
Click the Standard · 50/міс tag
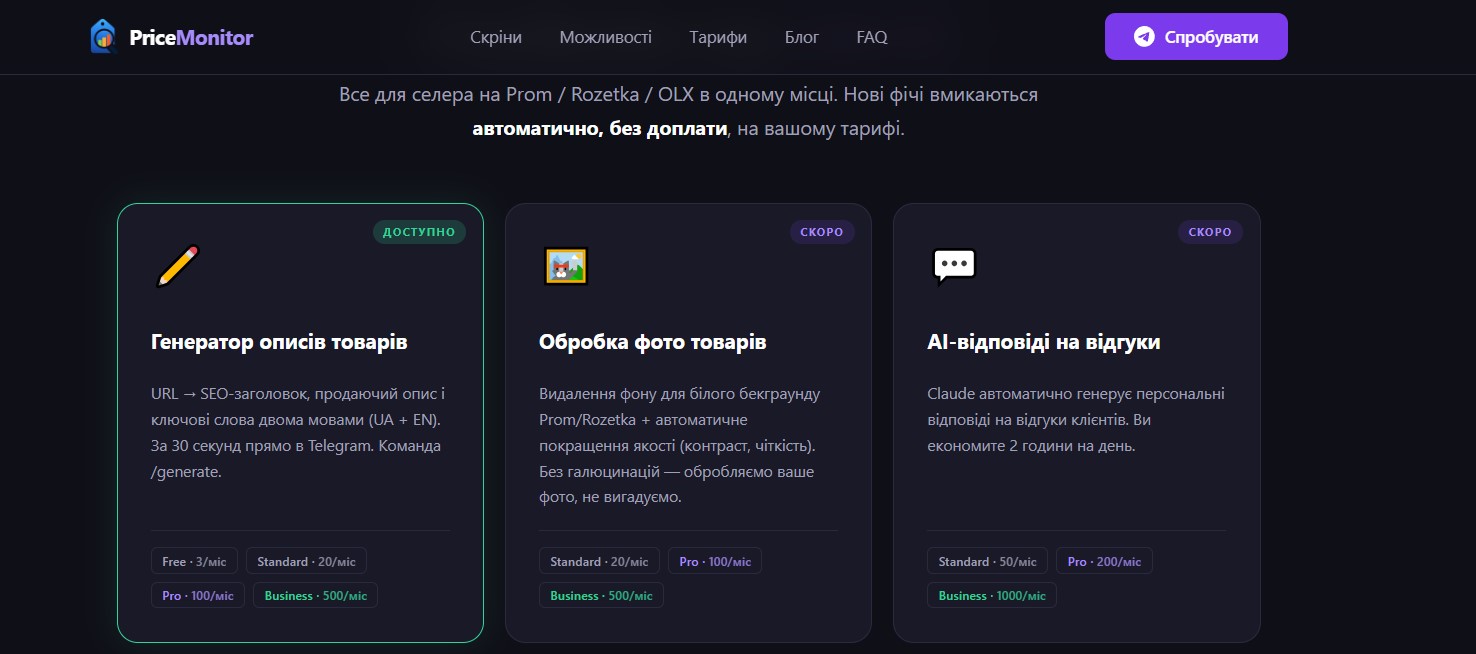(x=987, y=562)
